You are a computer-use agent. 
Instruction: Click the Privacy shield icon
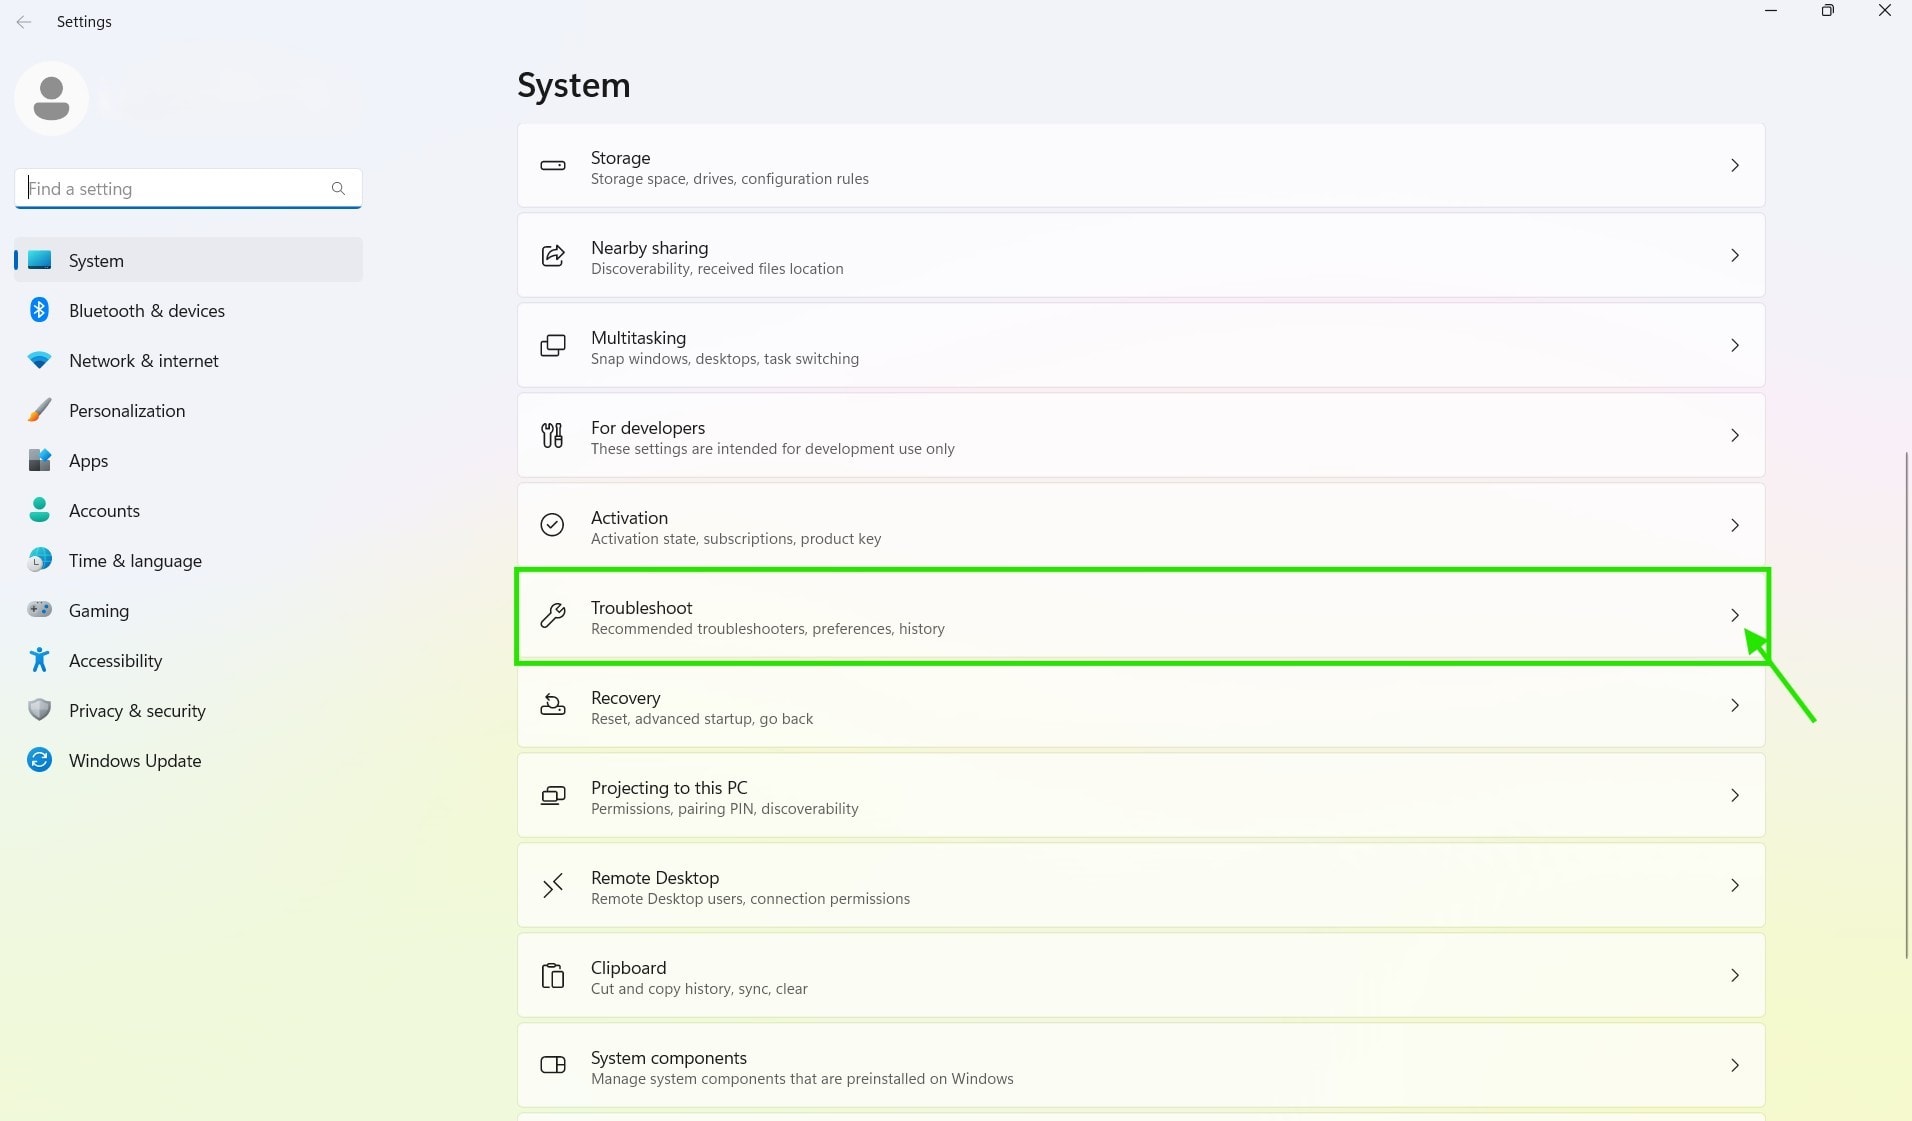39,710
